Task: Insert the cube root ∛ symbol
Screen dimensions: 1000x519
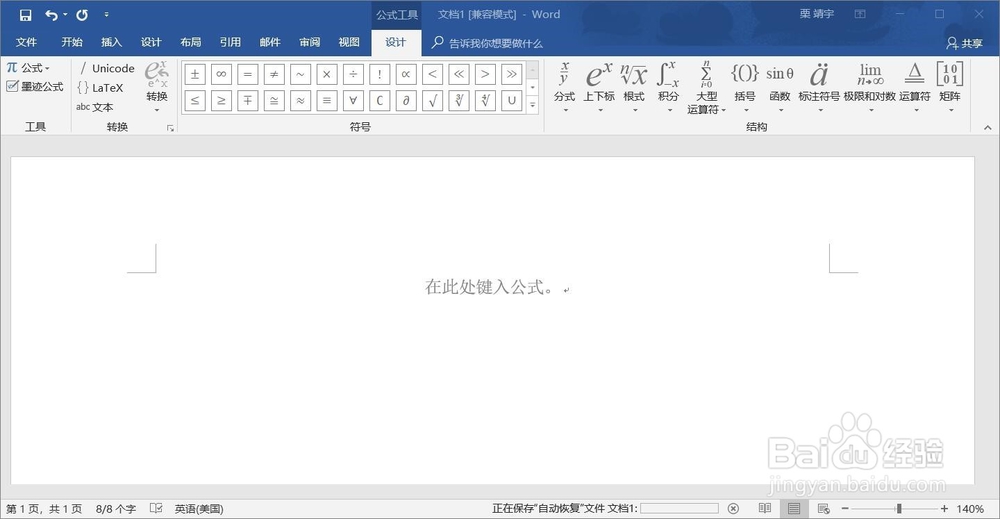Action: click(459, 101)
